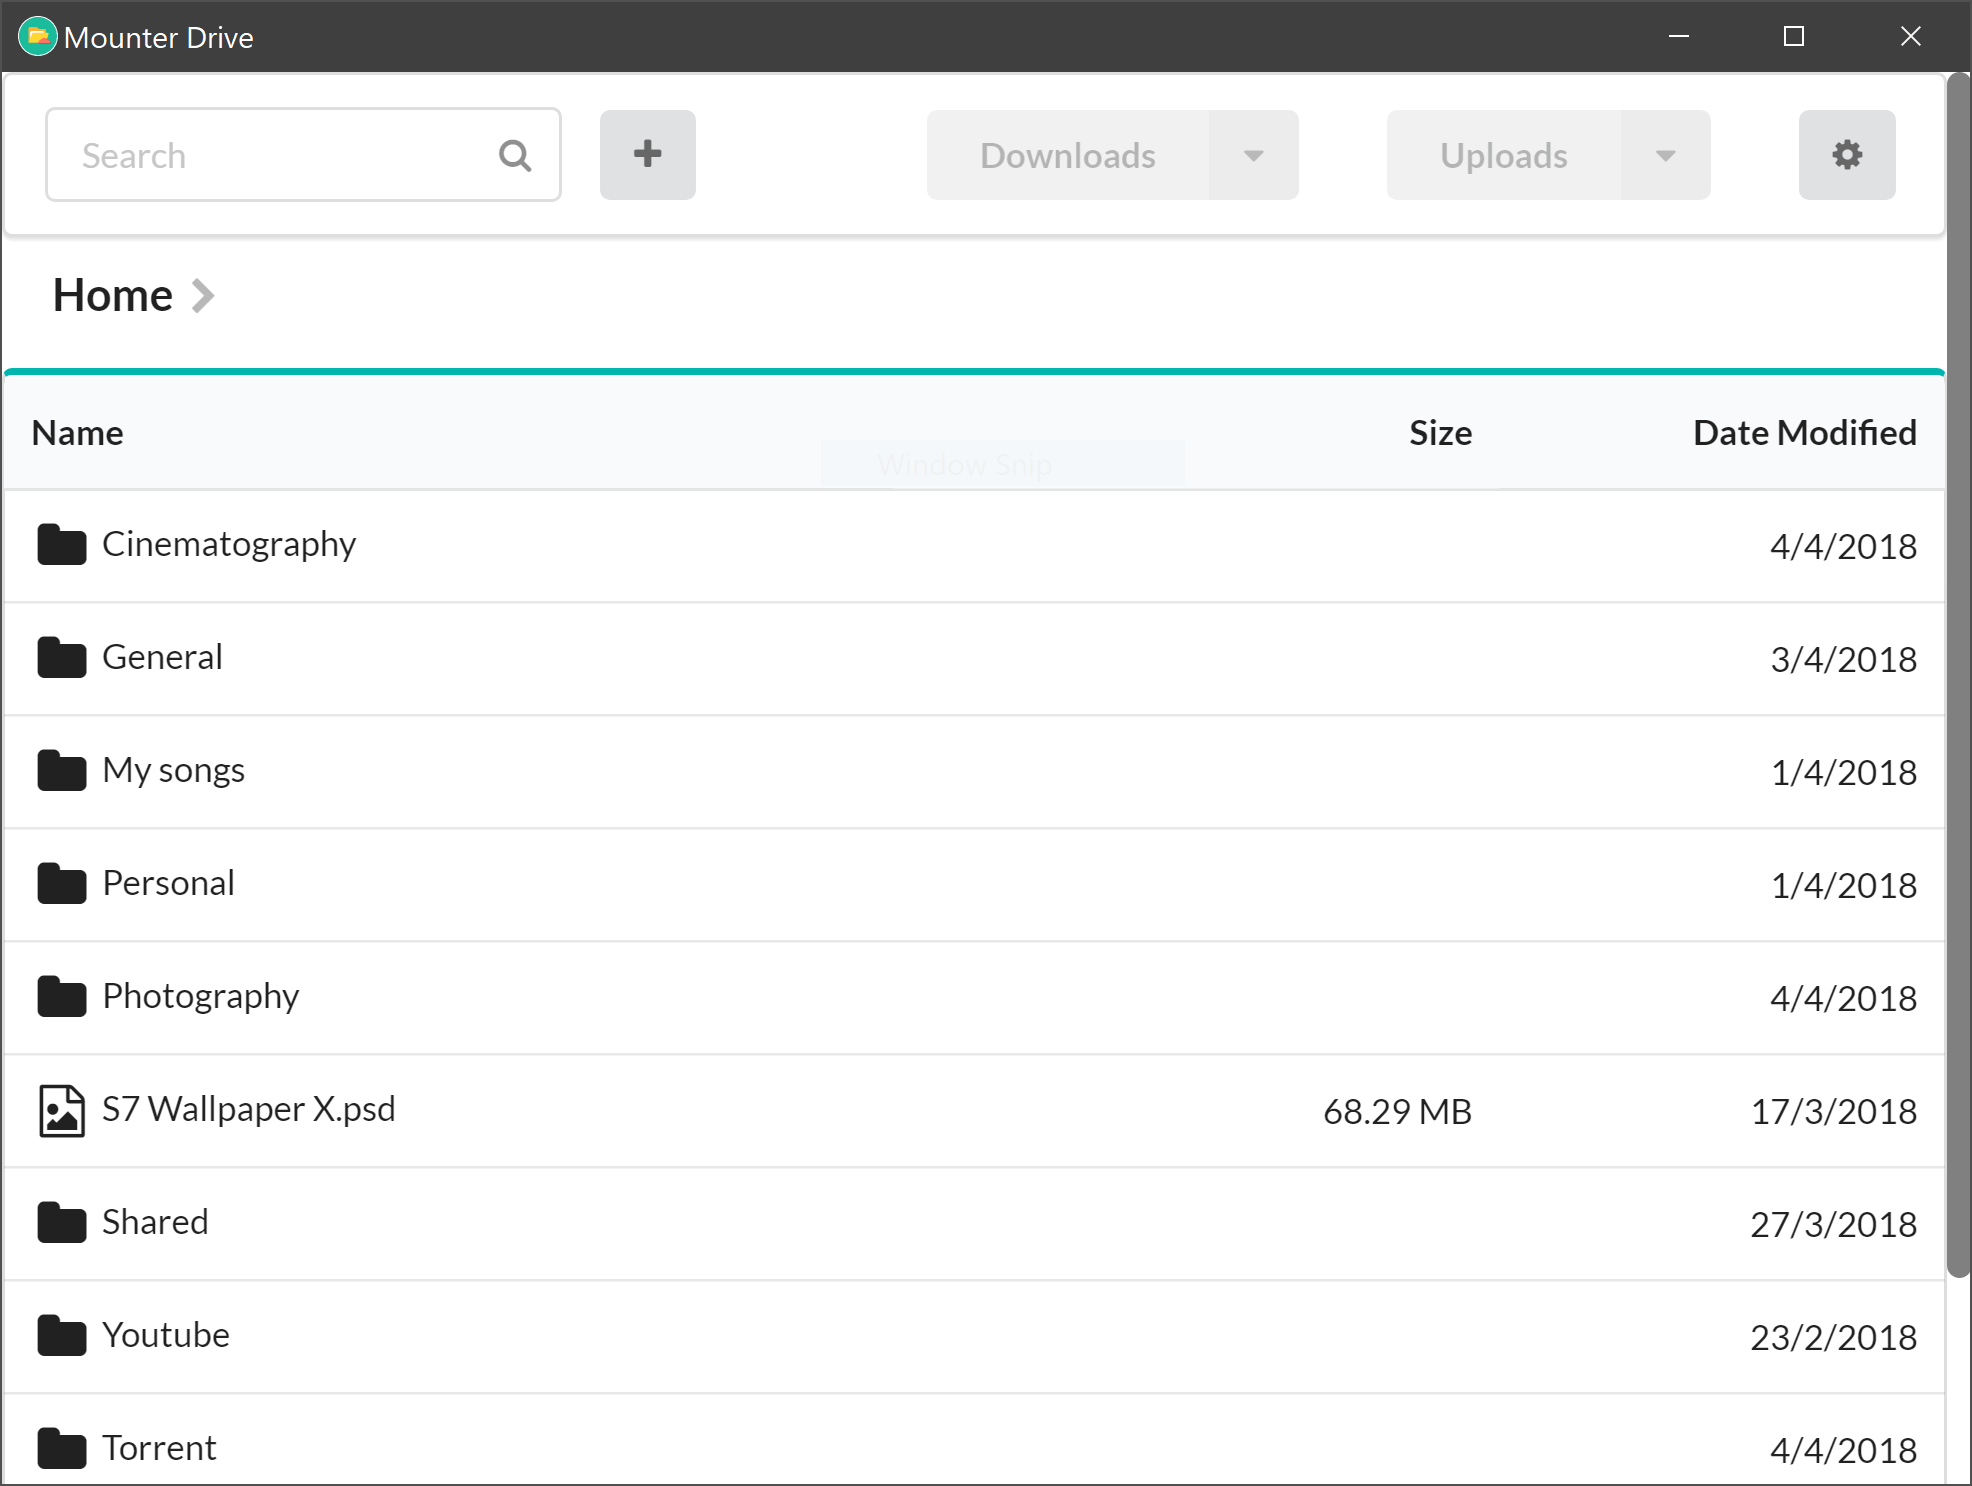Screen dimensions: 1972x1486
Task: Click the search magnifier icon
Action: point(515,156)
